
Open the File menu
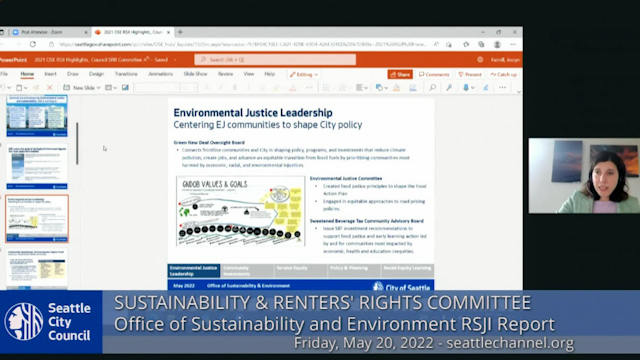[x=4, y=74]
